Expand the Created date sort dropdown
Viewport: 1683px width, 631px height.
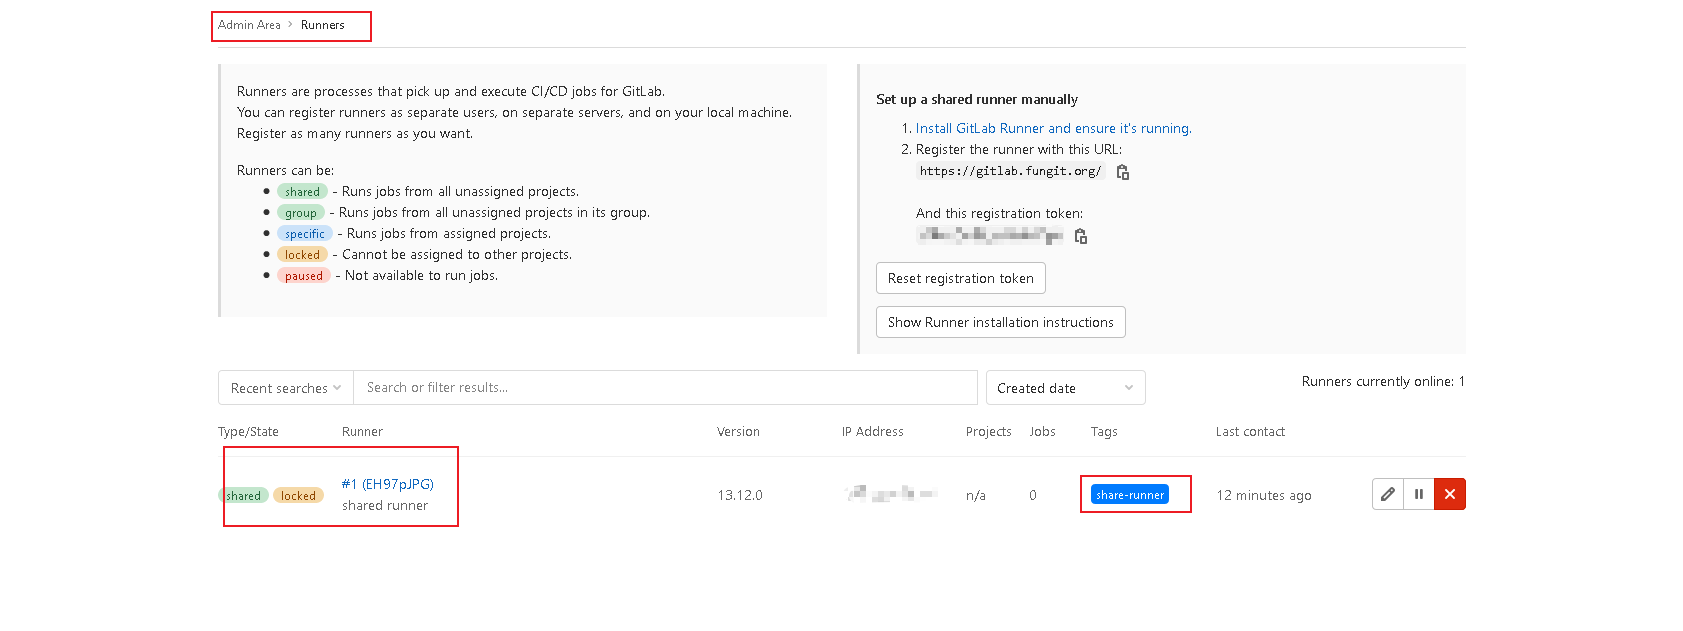tap(1065, 388)
